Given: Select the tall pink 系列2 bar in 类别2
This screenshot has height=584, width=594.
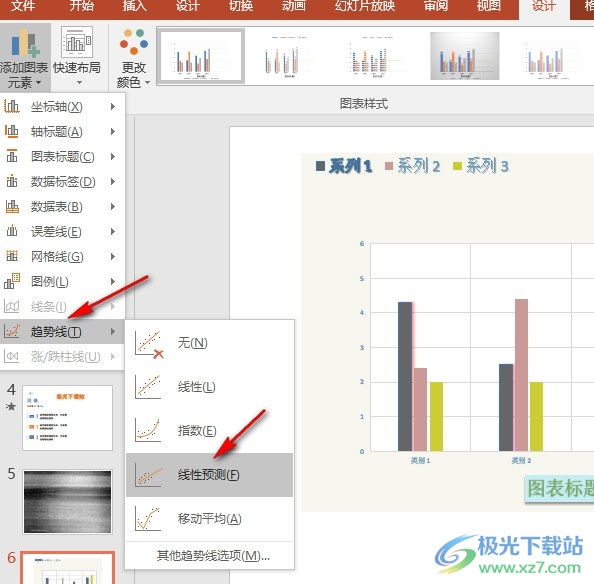Looking at the screenshot, I should pos(521,375).
